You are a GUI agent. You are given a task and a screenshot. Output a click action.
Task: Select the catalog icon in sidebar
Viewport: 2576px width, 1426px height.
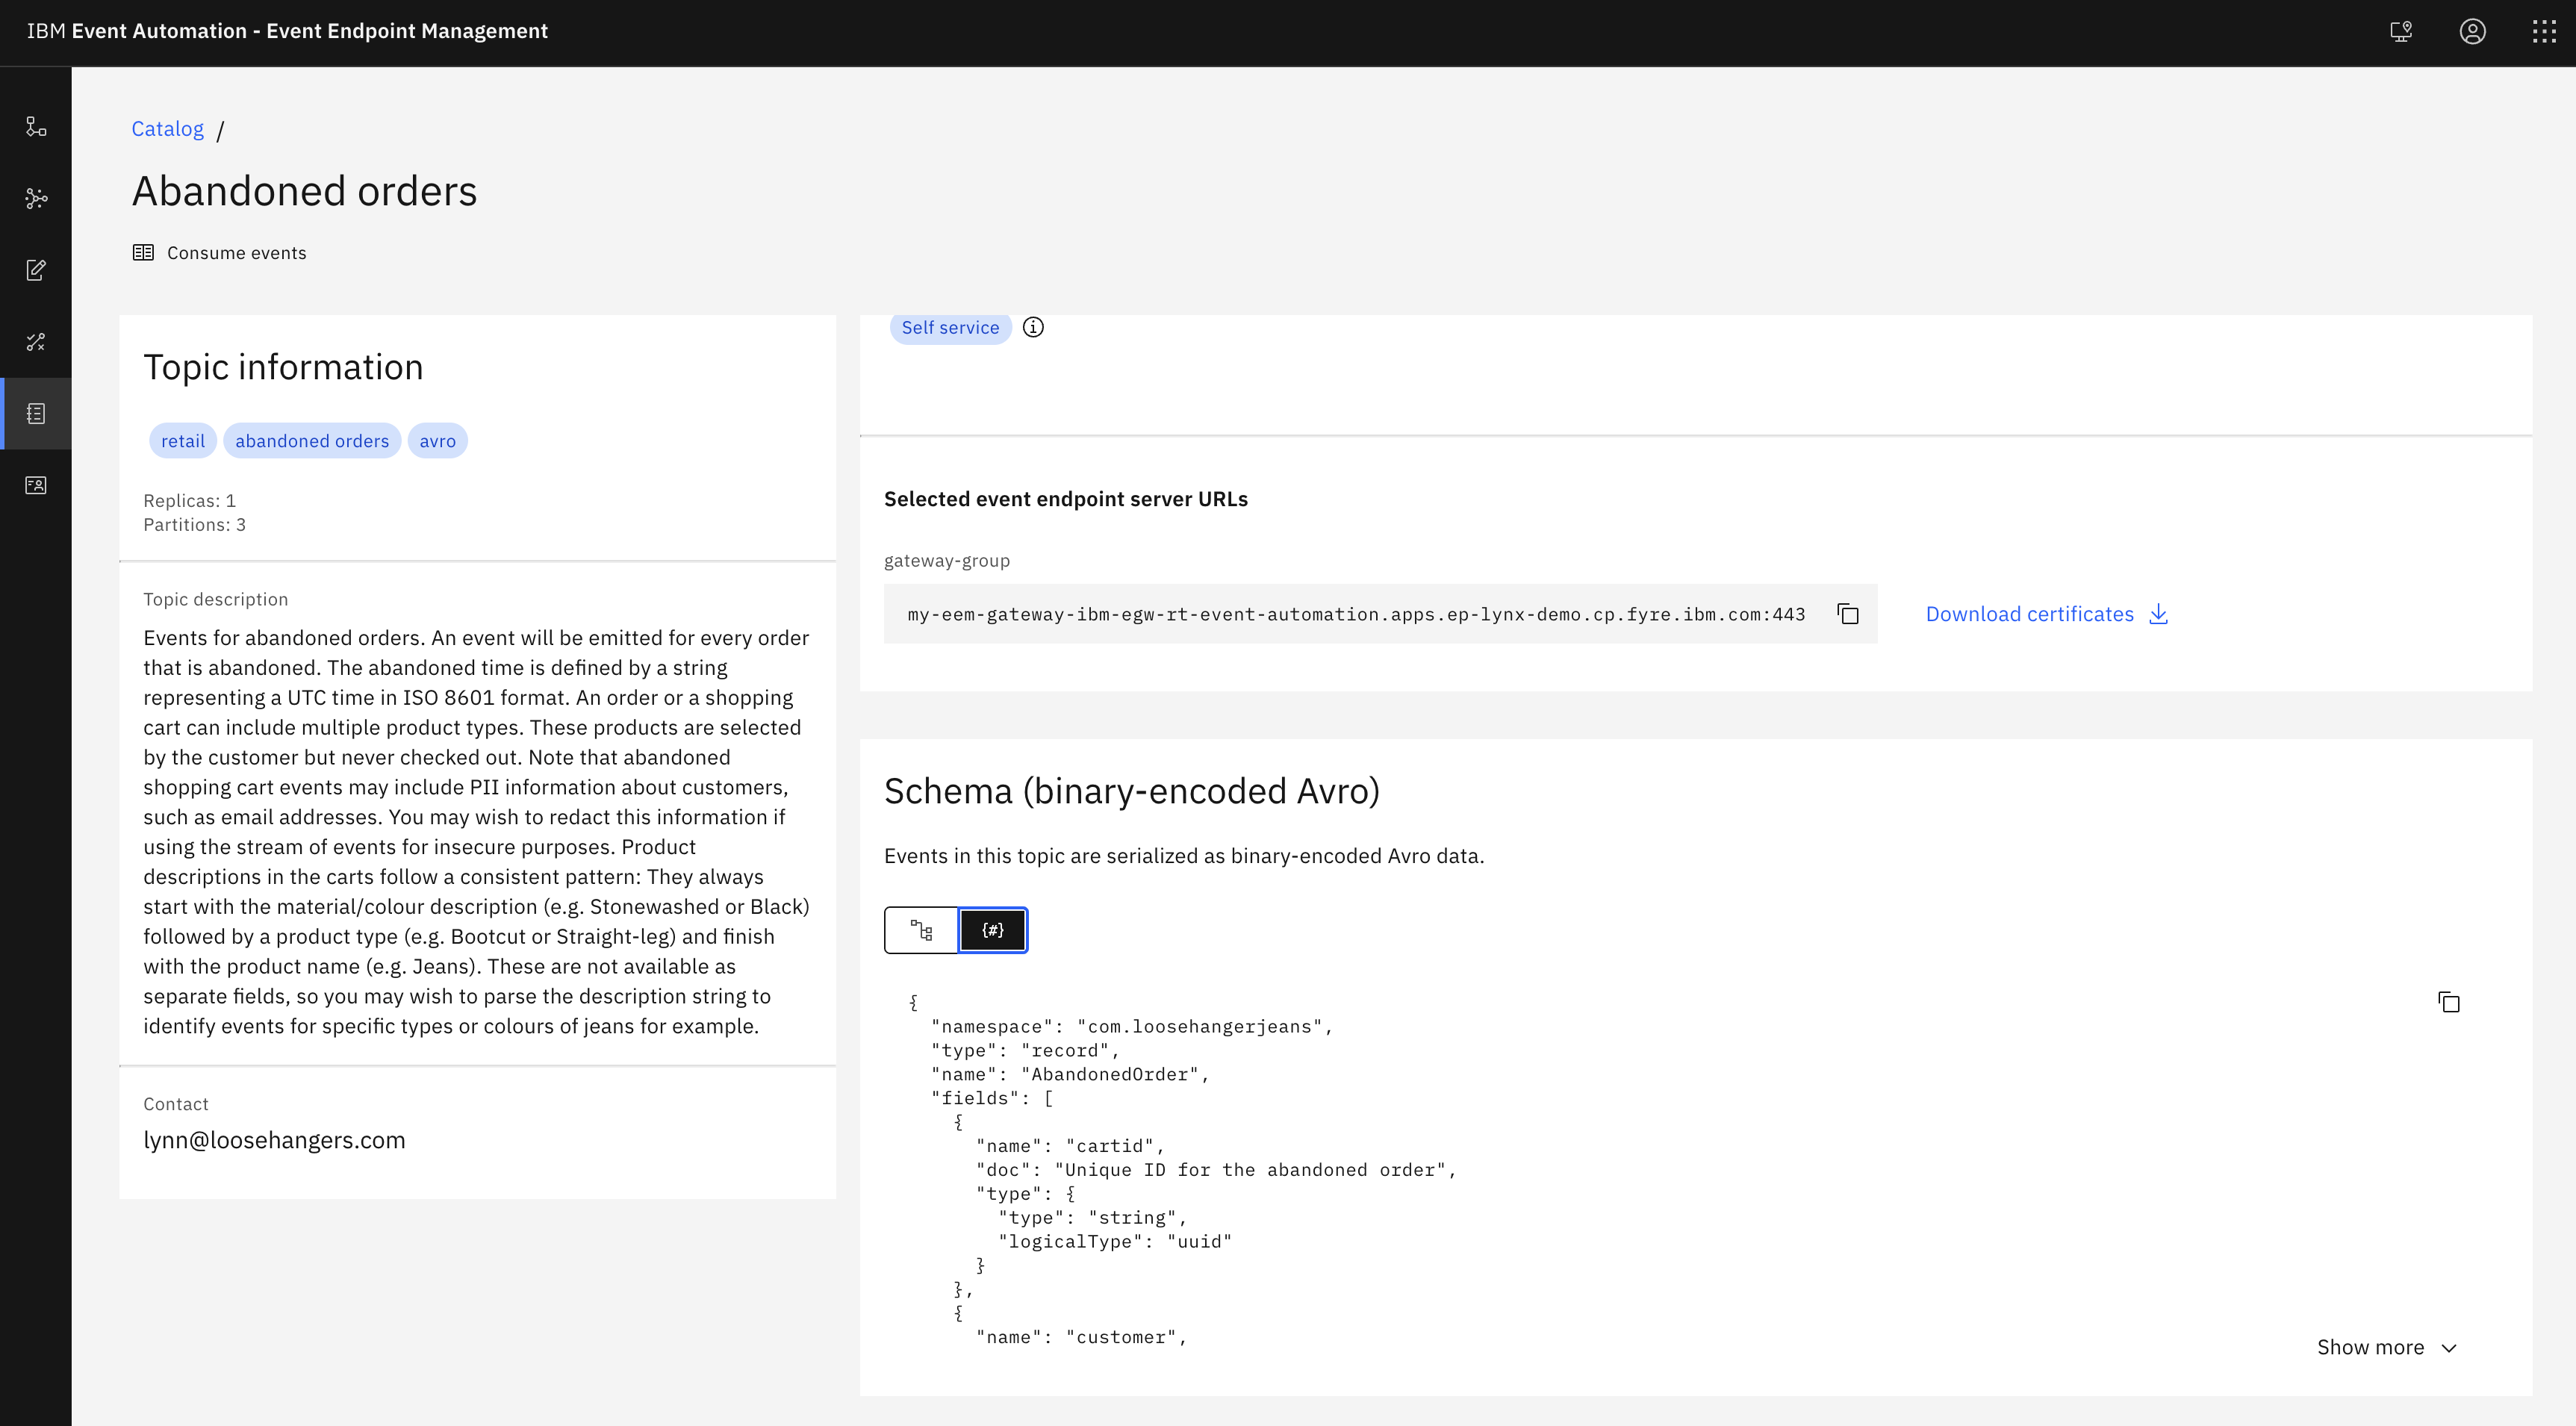pyautogui.click(x=36, y=414)
